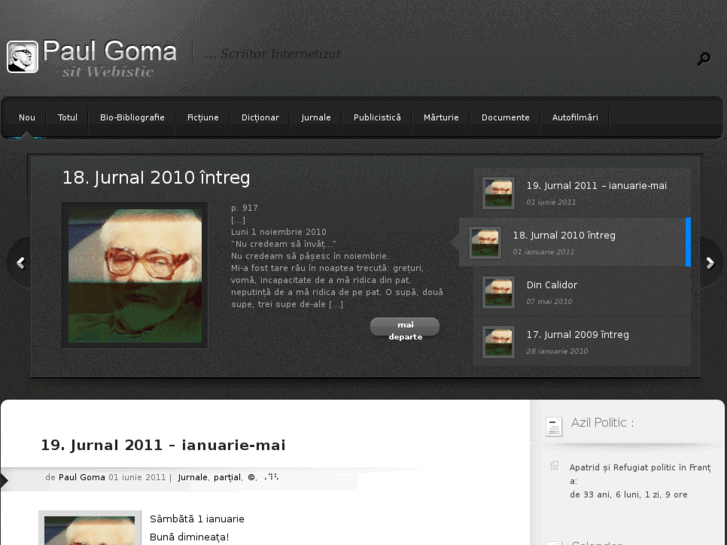The height and width of the screenshot is (545, 727).
Task: Click the Azil Politic widget heading
Action: click(x=602, y=423)
